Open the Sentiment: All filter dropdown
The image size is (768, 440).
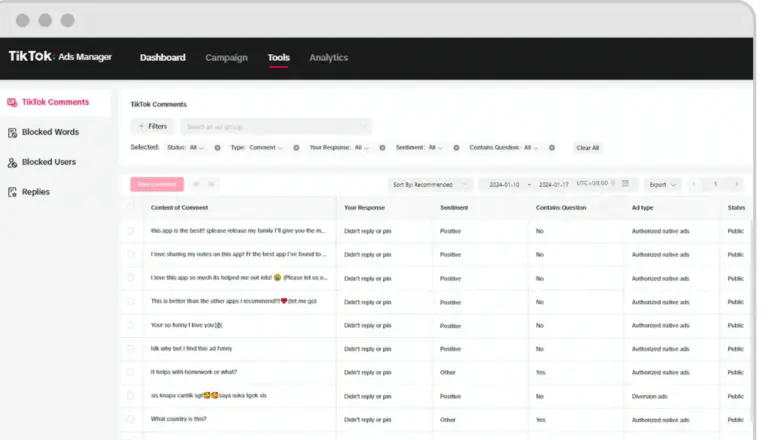[419, 147]
